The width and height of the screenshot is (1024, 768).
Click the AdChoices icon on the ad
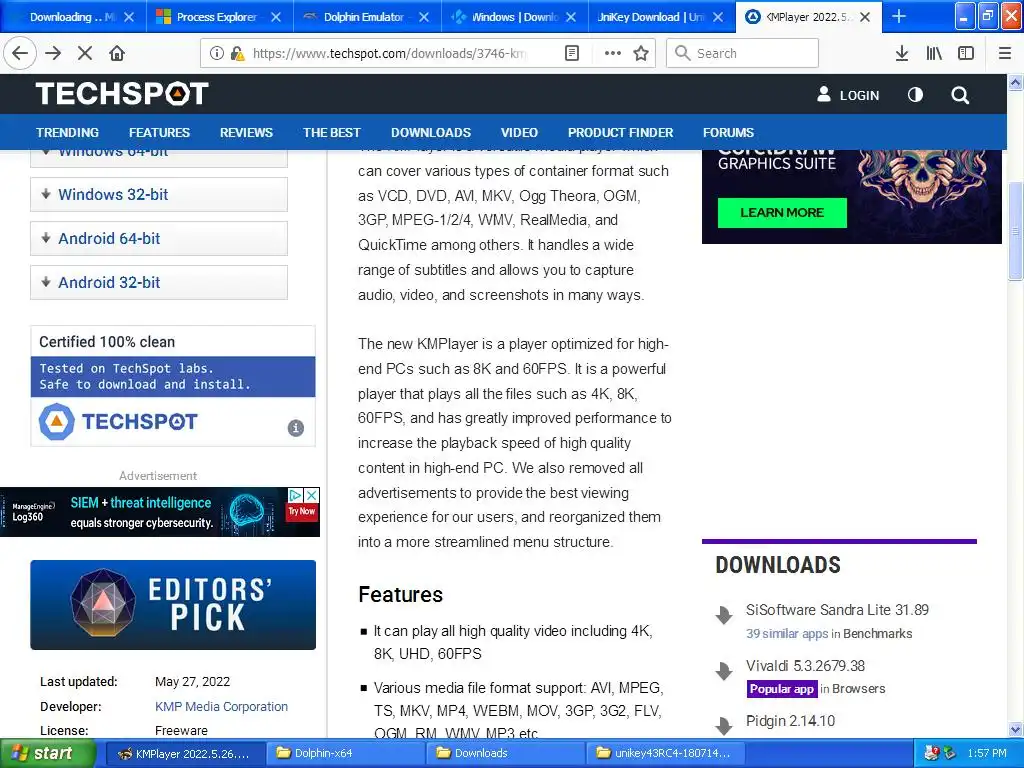tap(295, 495)
